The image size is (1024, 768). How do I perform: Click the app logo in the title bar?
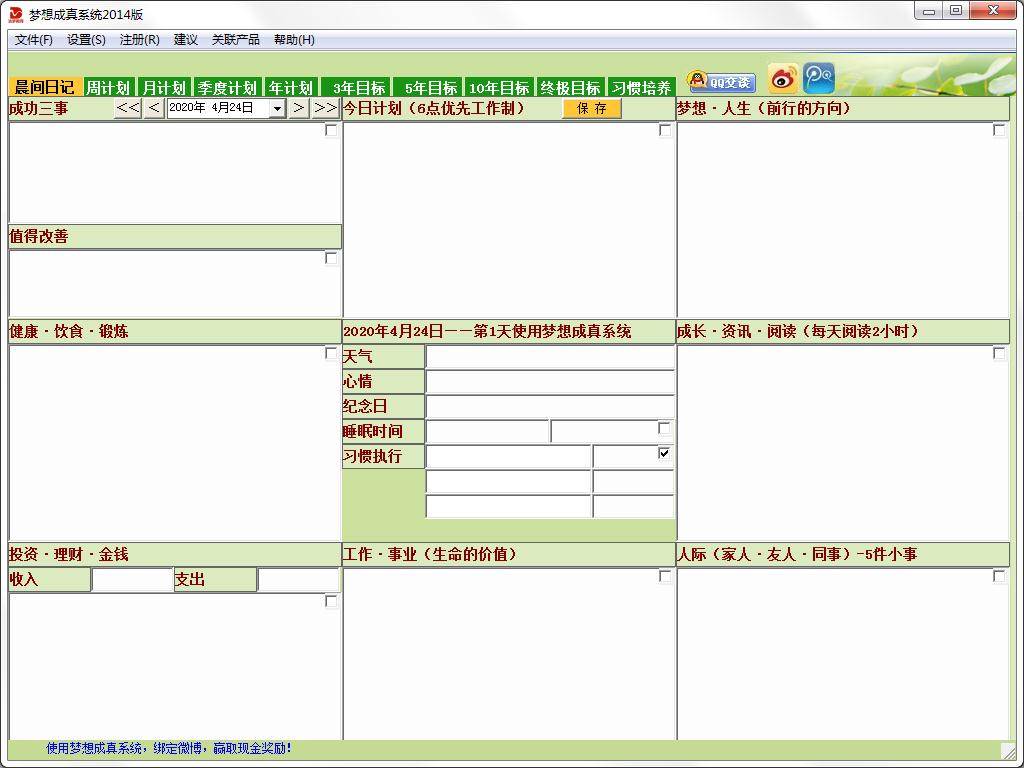pos(15,13)
